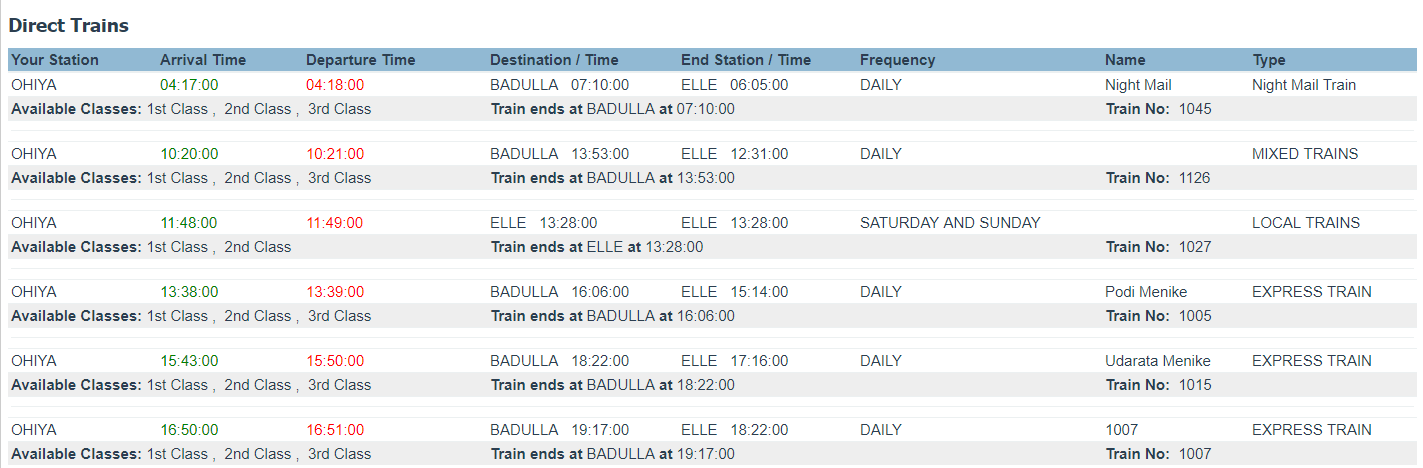Screen dimensions: 1423x468
Task: Click the Night Mail Train type cell
Action: tap(1303, 85)
